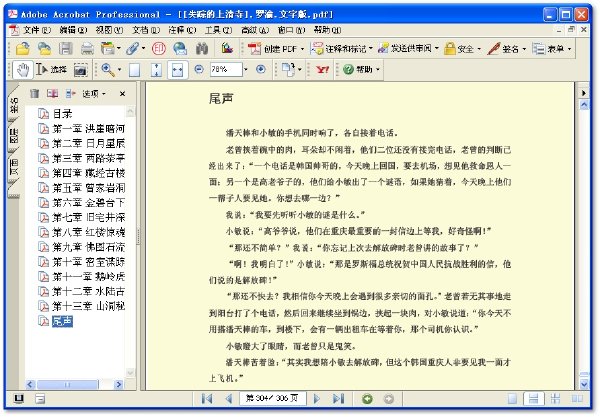
Task: Go to the first page arrow
Action: 207,399
